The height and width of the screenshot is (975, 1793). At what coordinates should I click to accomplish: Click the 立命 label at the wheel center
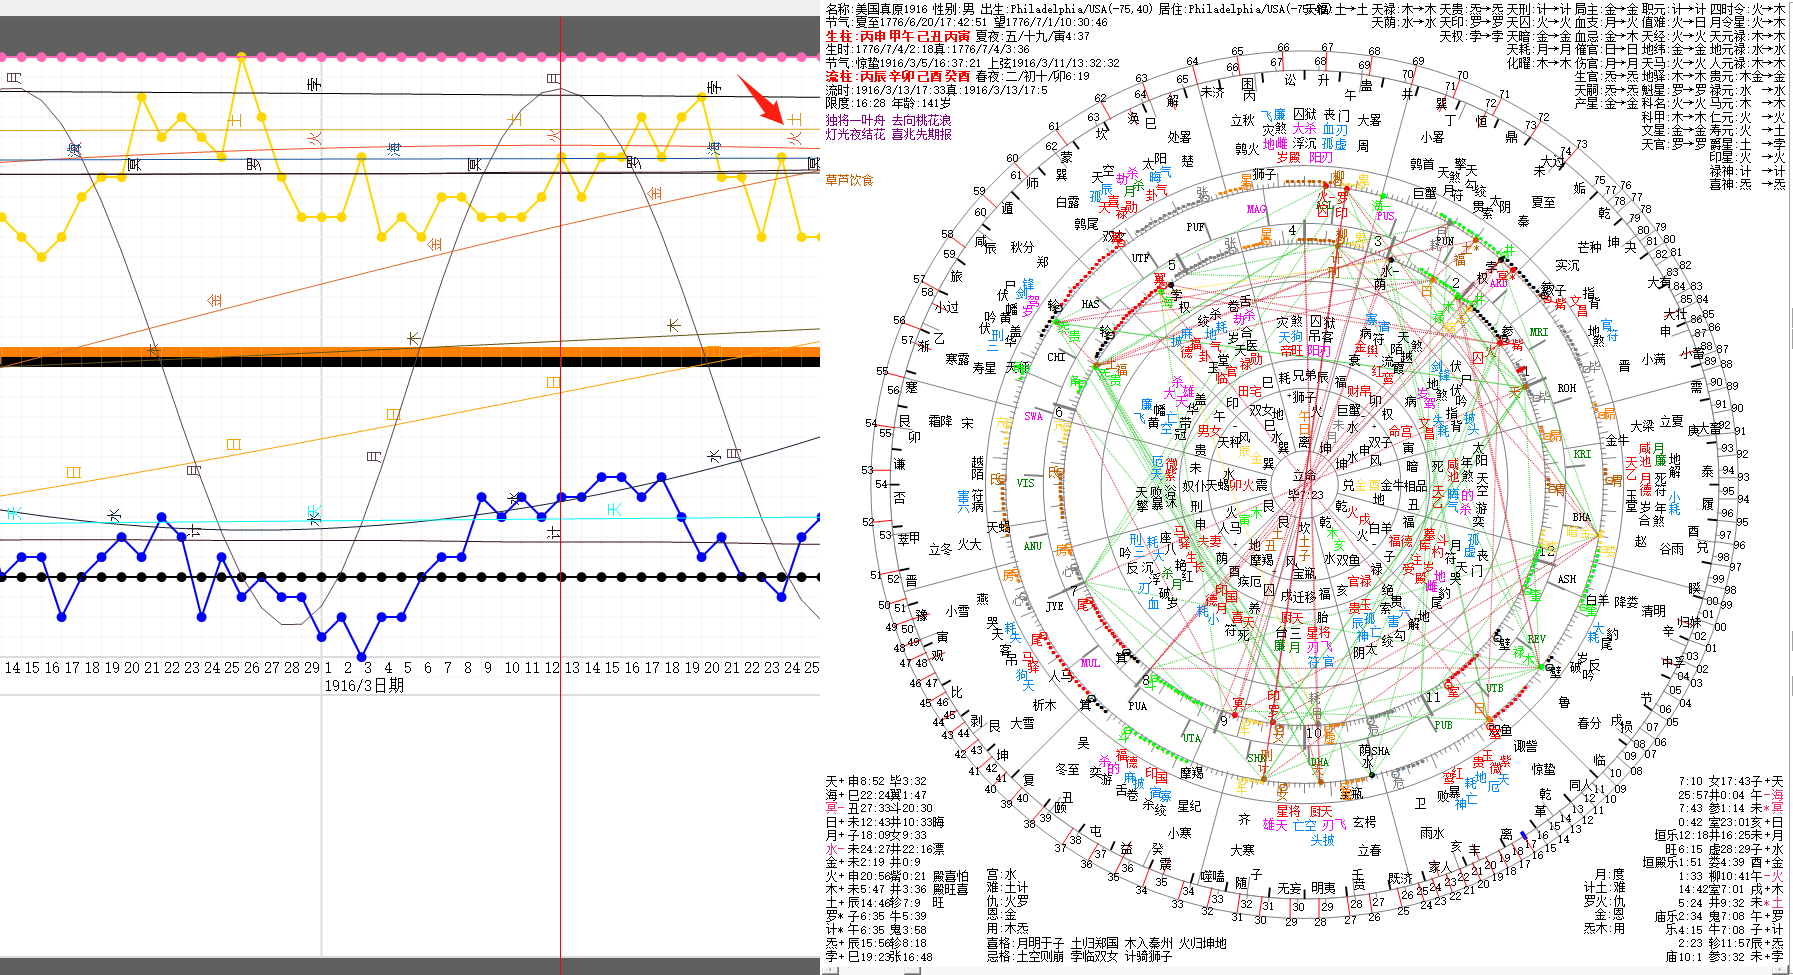tap(1305, 477)
